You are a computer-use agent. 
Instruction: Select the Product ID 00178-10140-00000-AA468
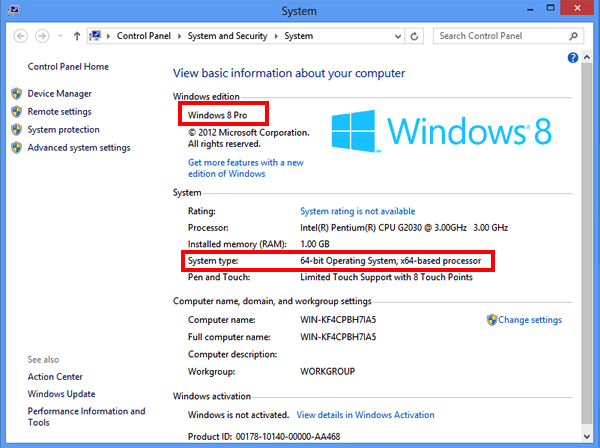point(264,437)
